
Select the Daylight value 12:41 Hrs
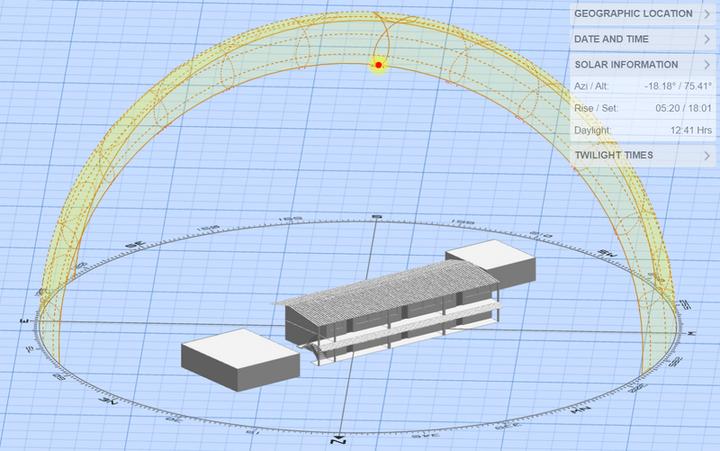(x=691, y=130)
